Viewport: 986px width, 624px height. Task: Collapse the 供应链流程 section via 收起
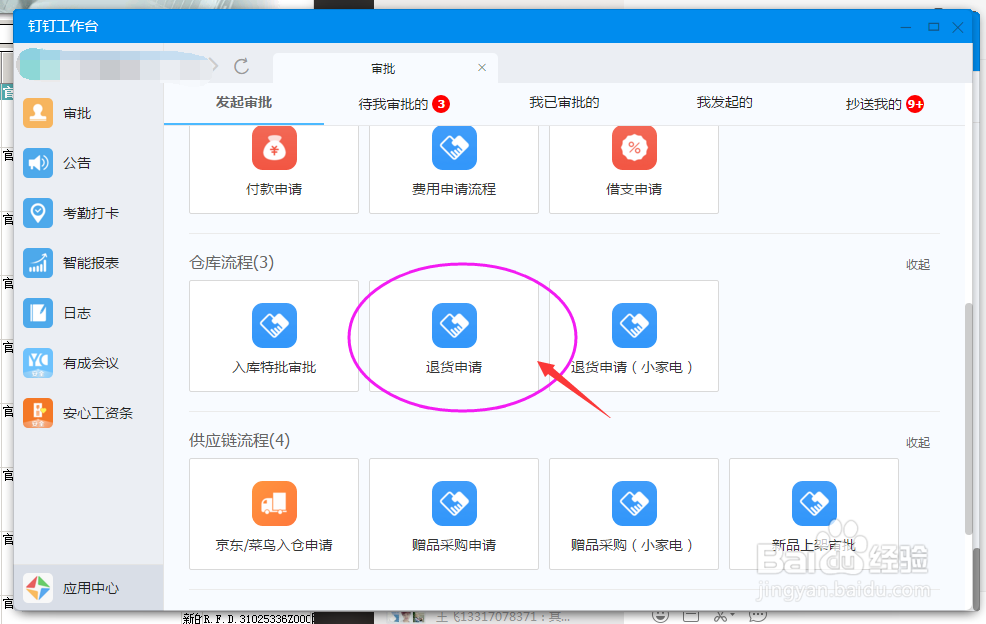click(x=917, y=441)
